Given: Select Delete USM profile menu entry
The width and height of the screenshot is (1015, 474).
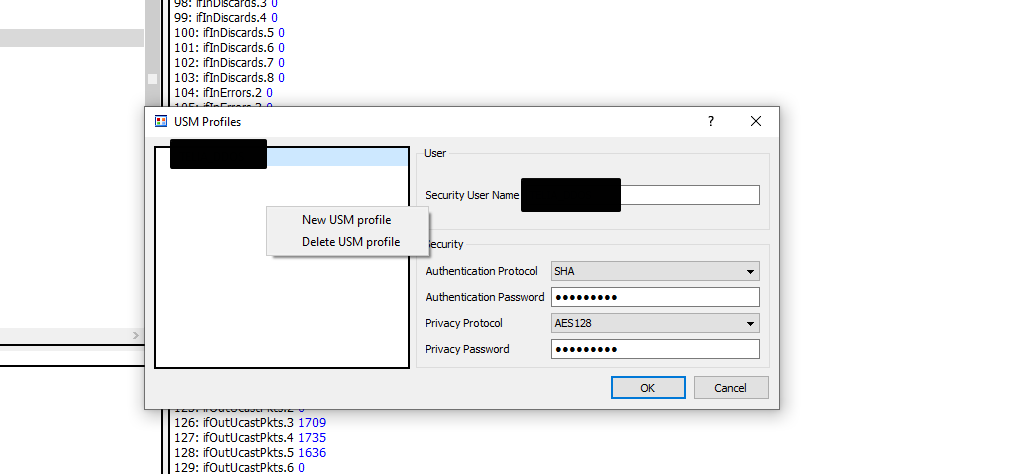Looking at the screenshot, I should 350,242.
